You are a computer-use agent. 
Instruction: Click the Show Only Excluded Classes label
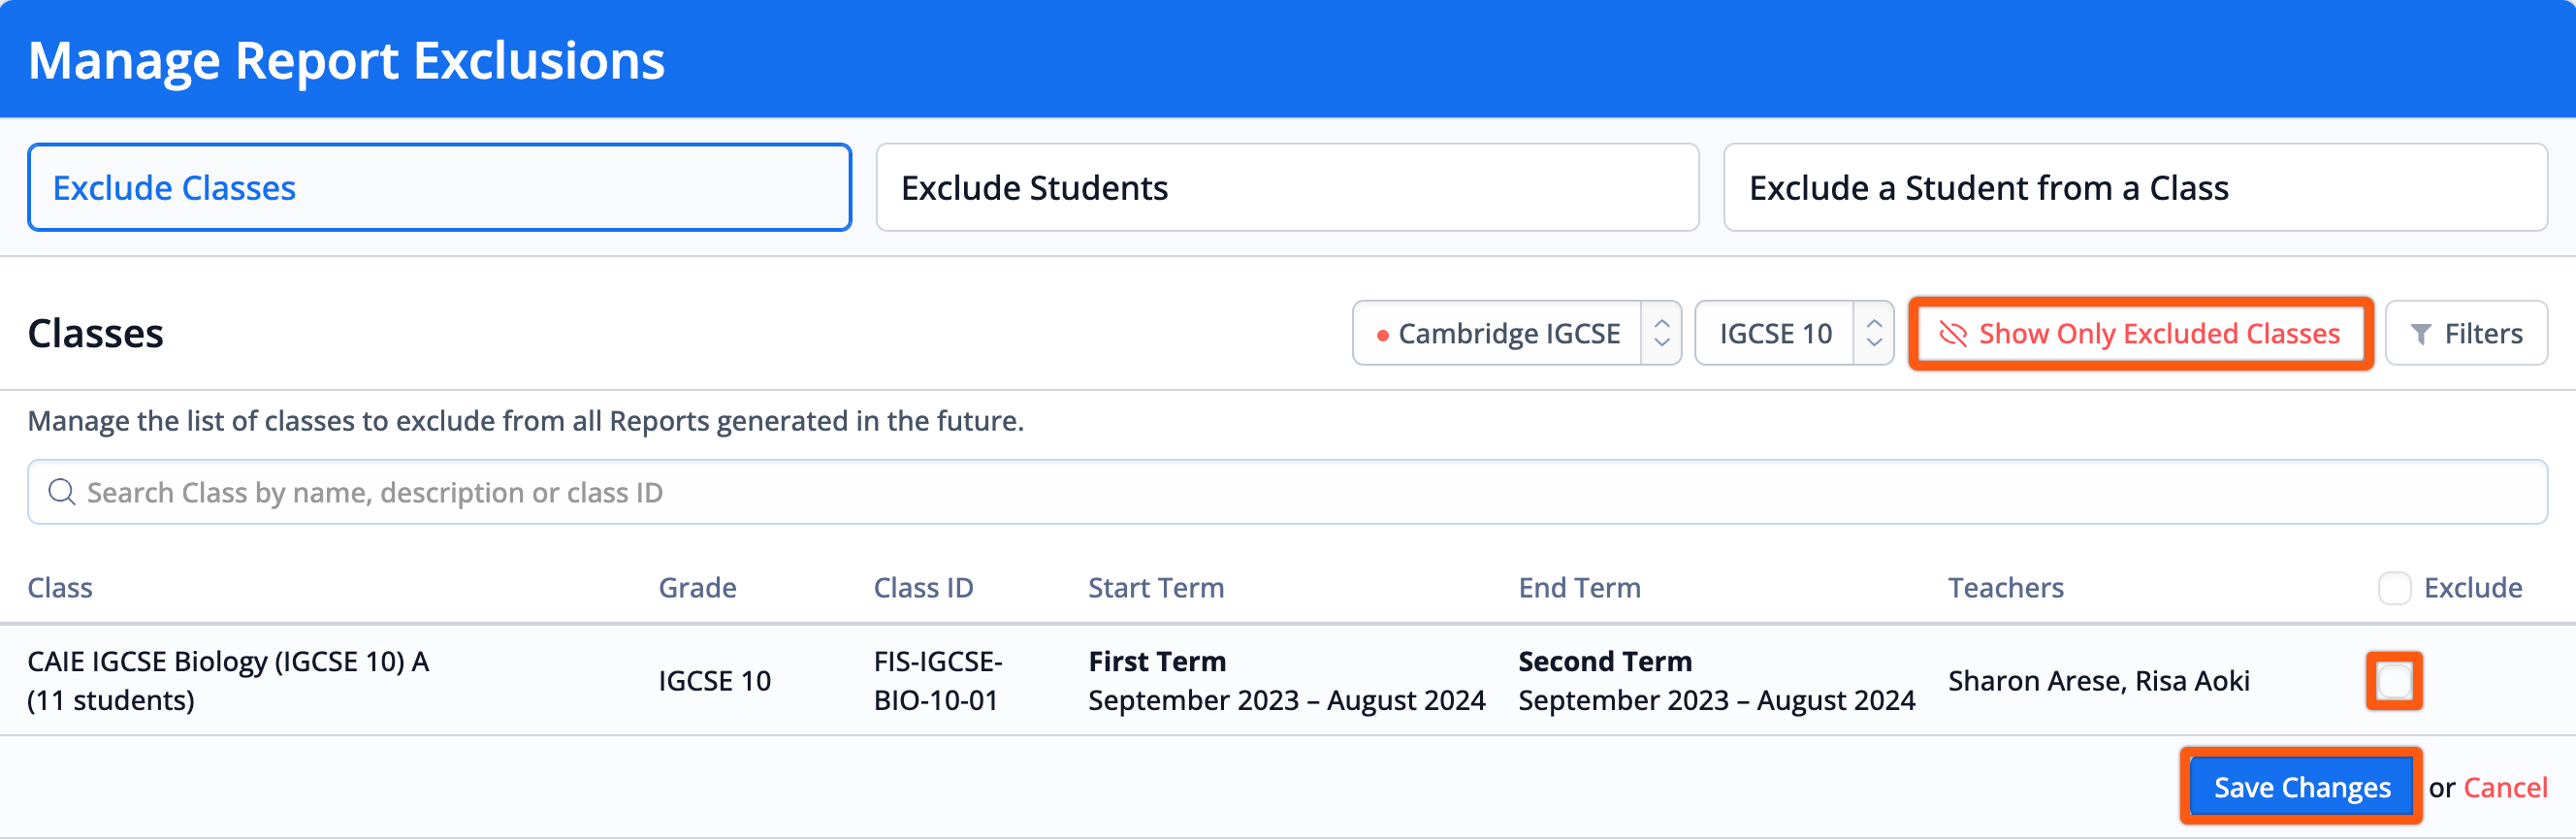pos(2159,334)
